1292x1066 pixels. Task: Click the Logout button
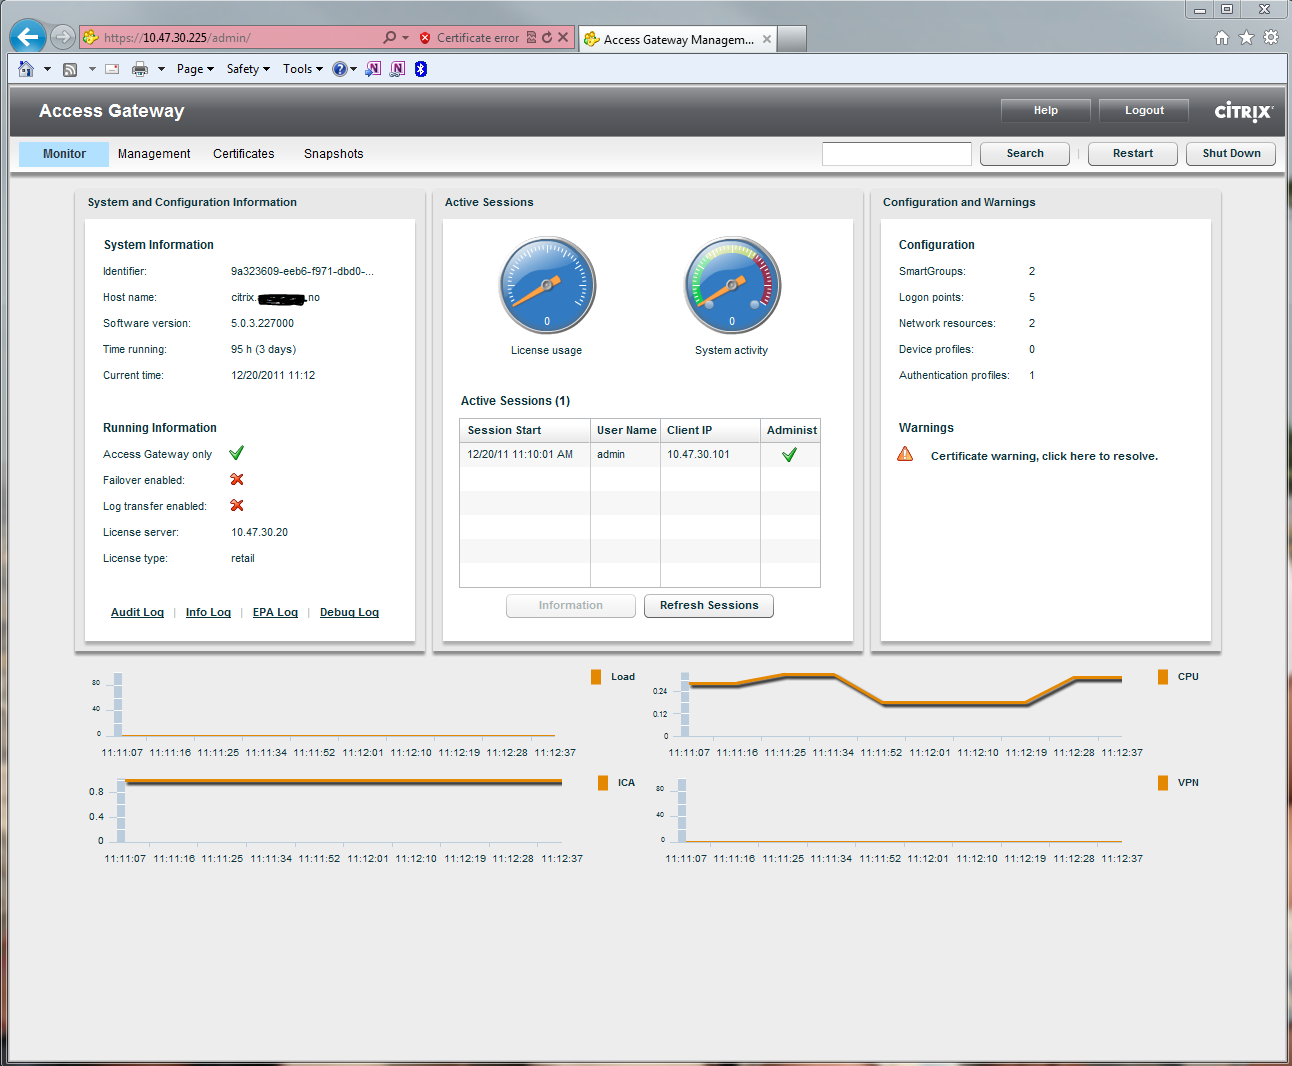1144,110
